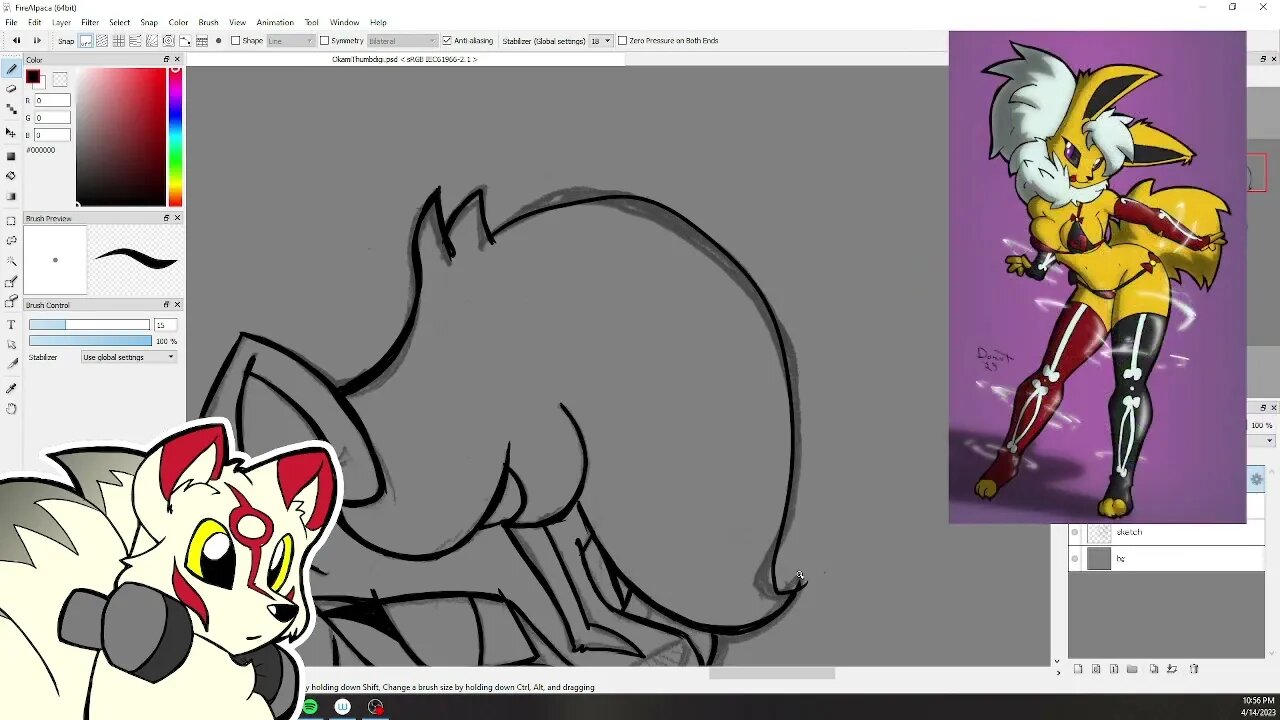Screen dimensions: 1280x720
Task: Pick the Eyedropper tool
Action: click(11, 389)
